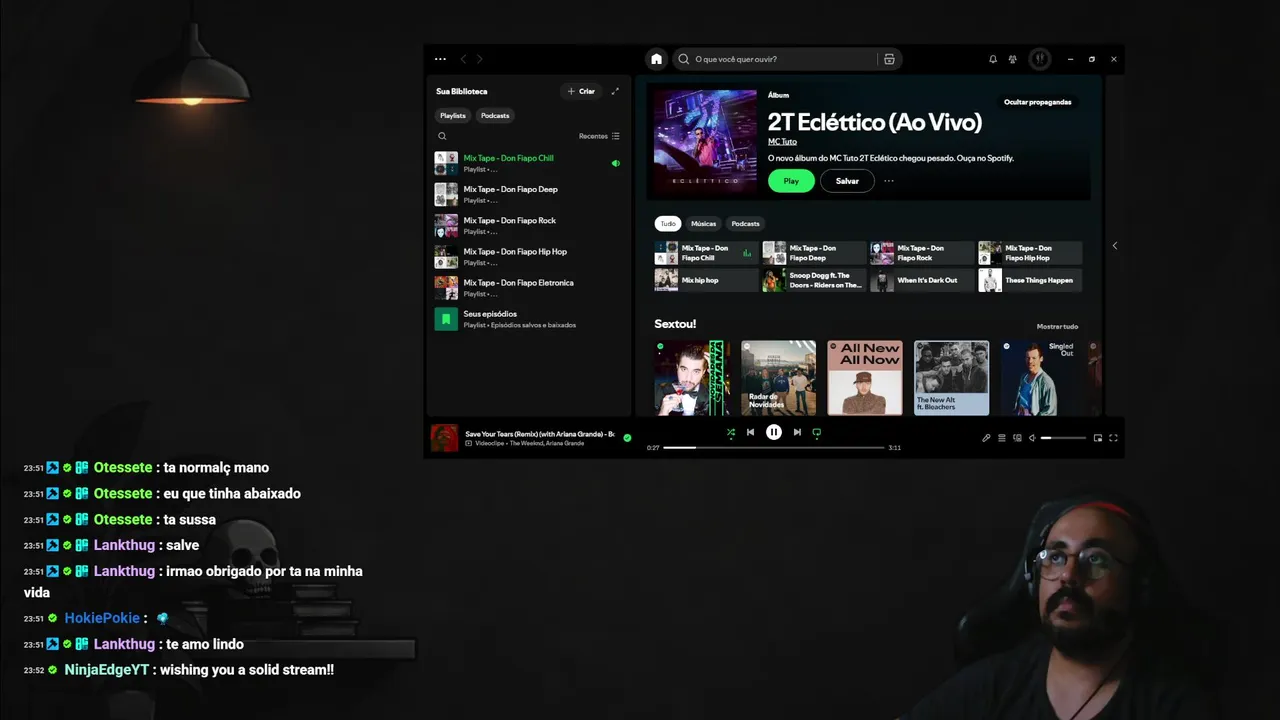
Task: Open the miniplayer
Action: pos(1098,438)
